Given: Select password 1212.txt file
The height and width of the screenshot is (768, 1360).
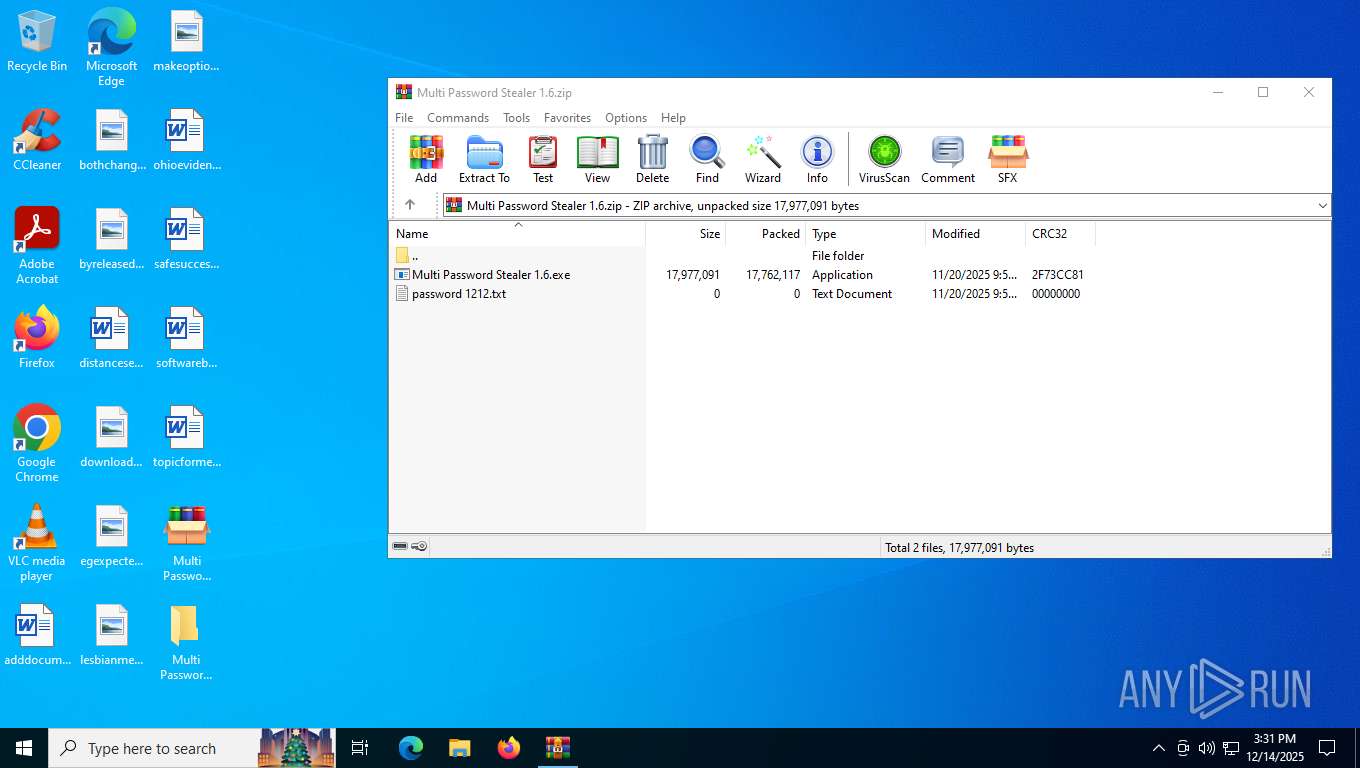Looking at the screenshot, I should (459, 294).
